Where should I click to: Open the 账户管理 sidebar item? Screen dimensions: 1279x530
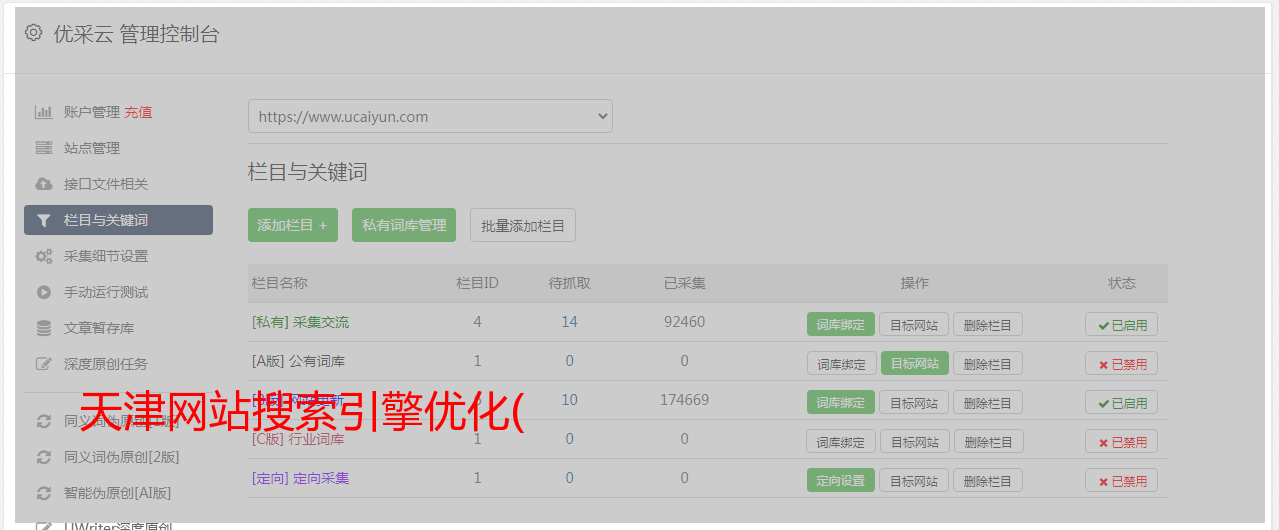[92, 112]
